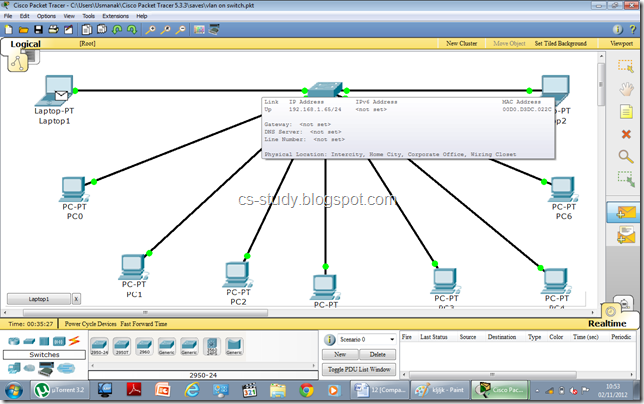
Task: Choose the Delete red X tool
Action: (626, 134)
